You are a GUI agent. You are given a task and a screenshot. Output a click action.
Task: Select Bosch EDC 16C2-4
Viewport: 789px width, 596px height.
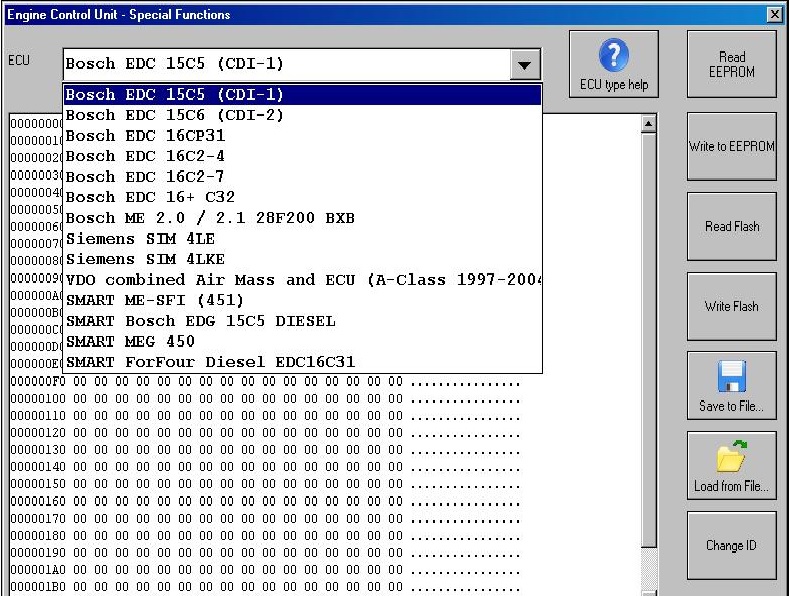coord(302,156)
